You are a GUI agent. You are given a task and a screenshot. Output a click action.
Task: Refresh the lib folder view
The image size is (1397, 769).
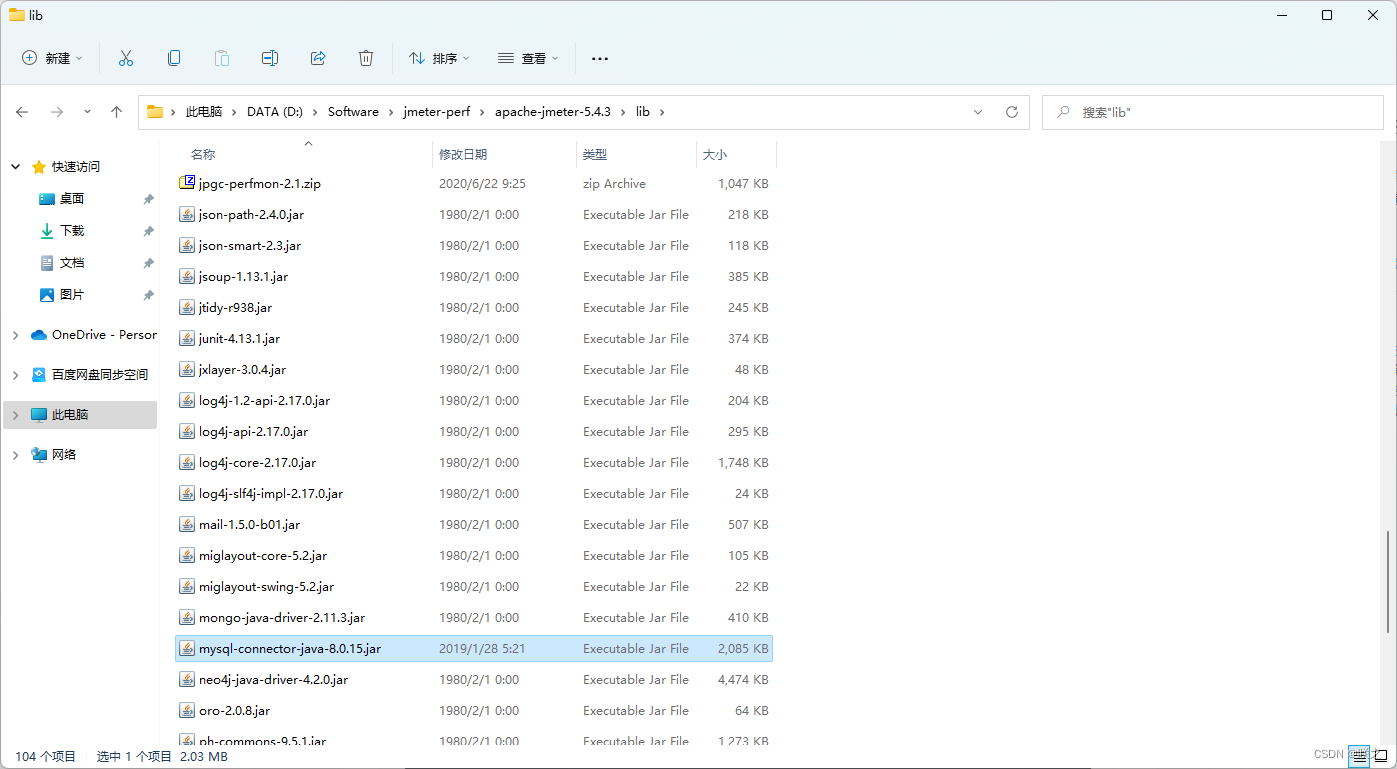[x=1012, y=112]
